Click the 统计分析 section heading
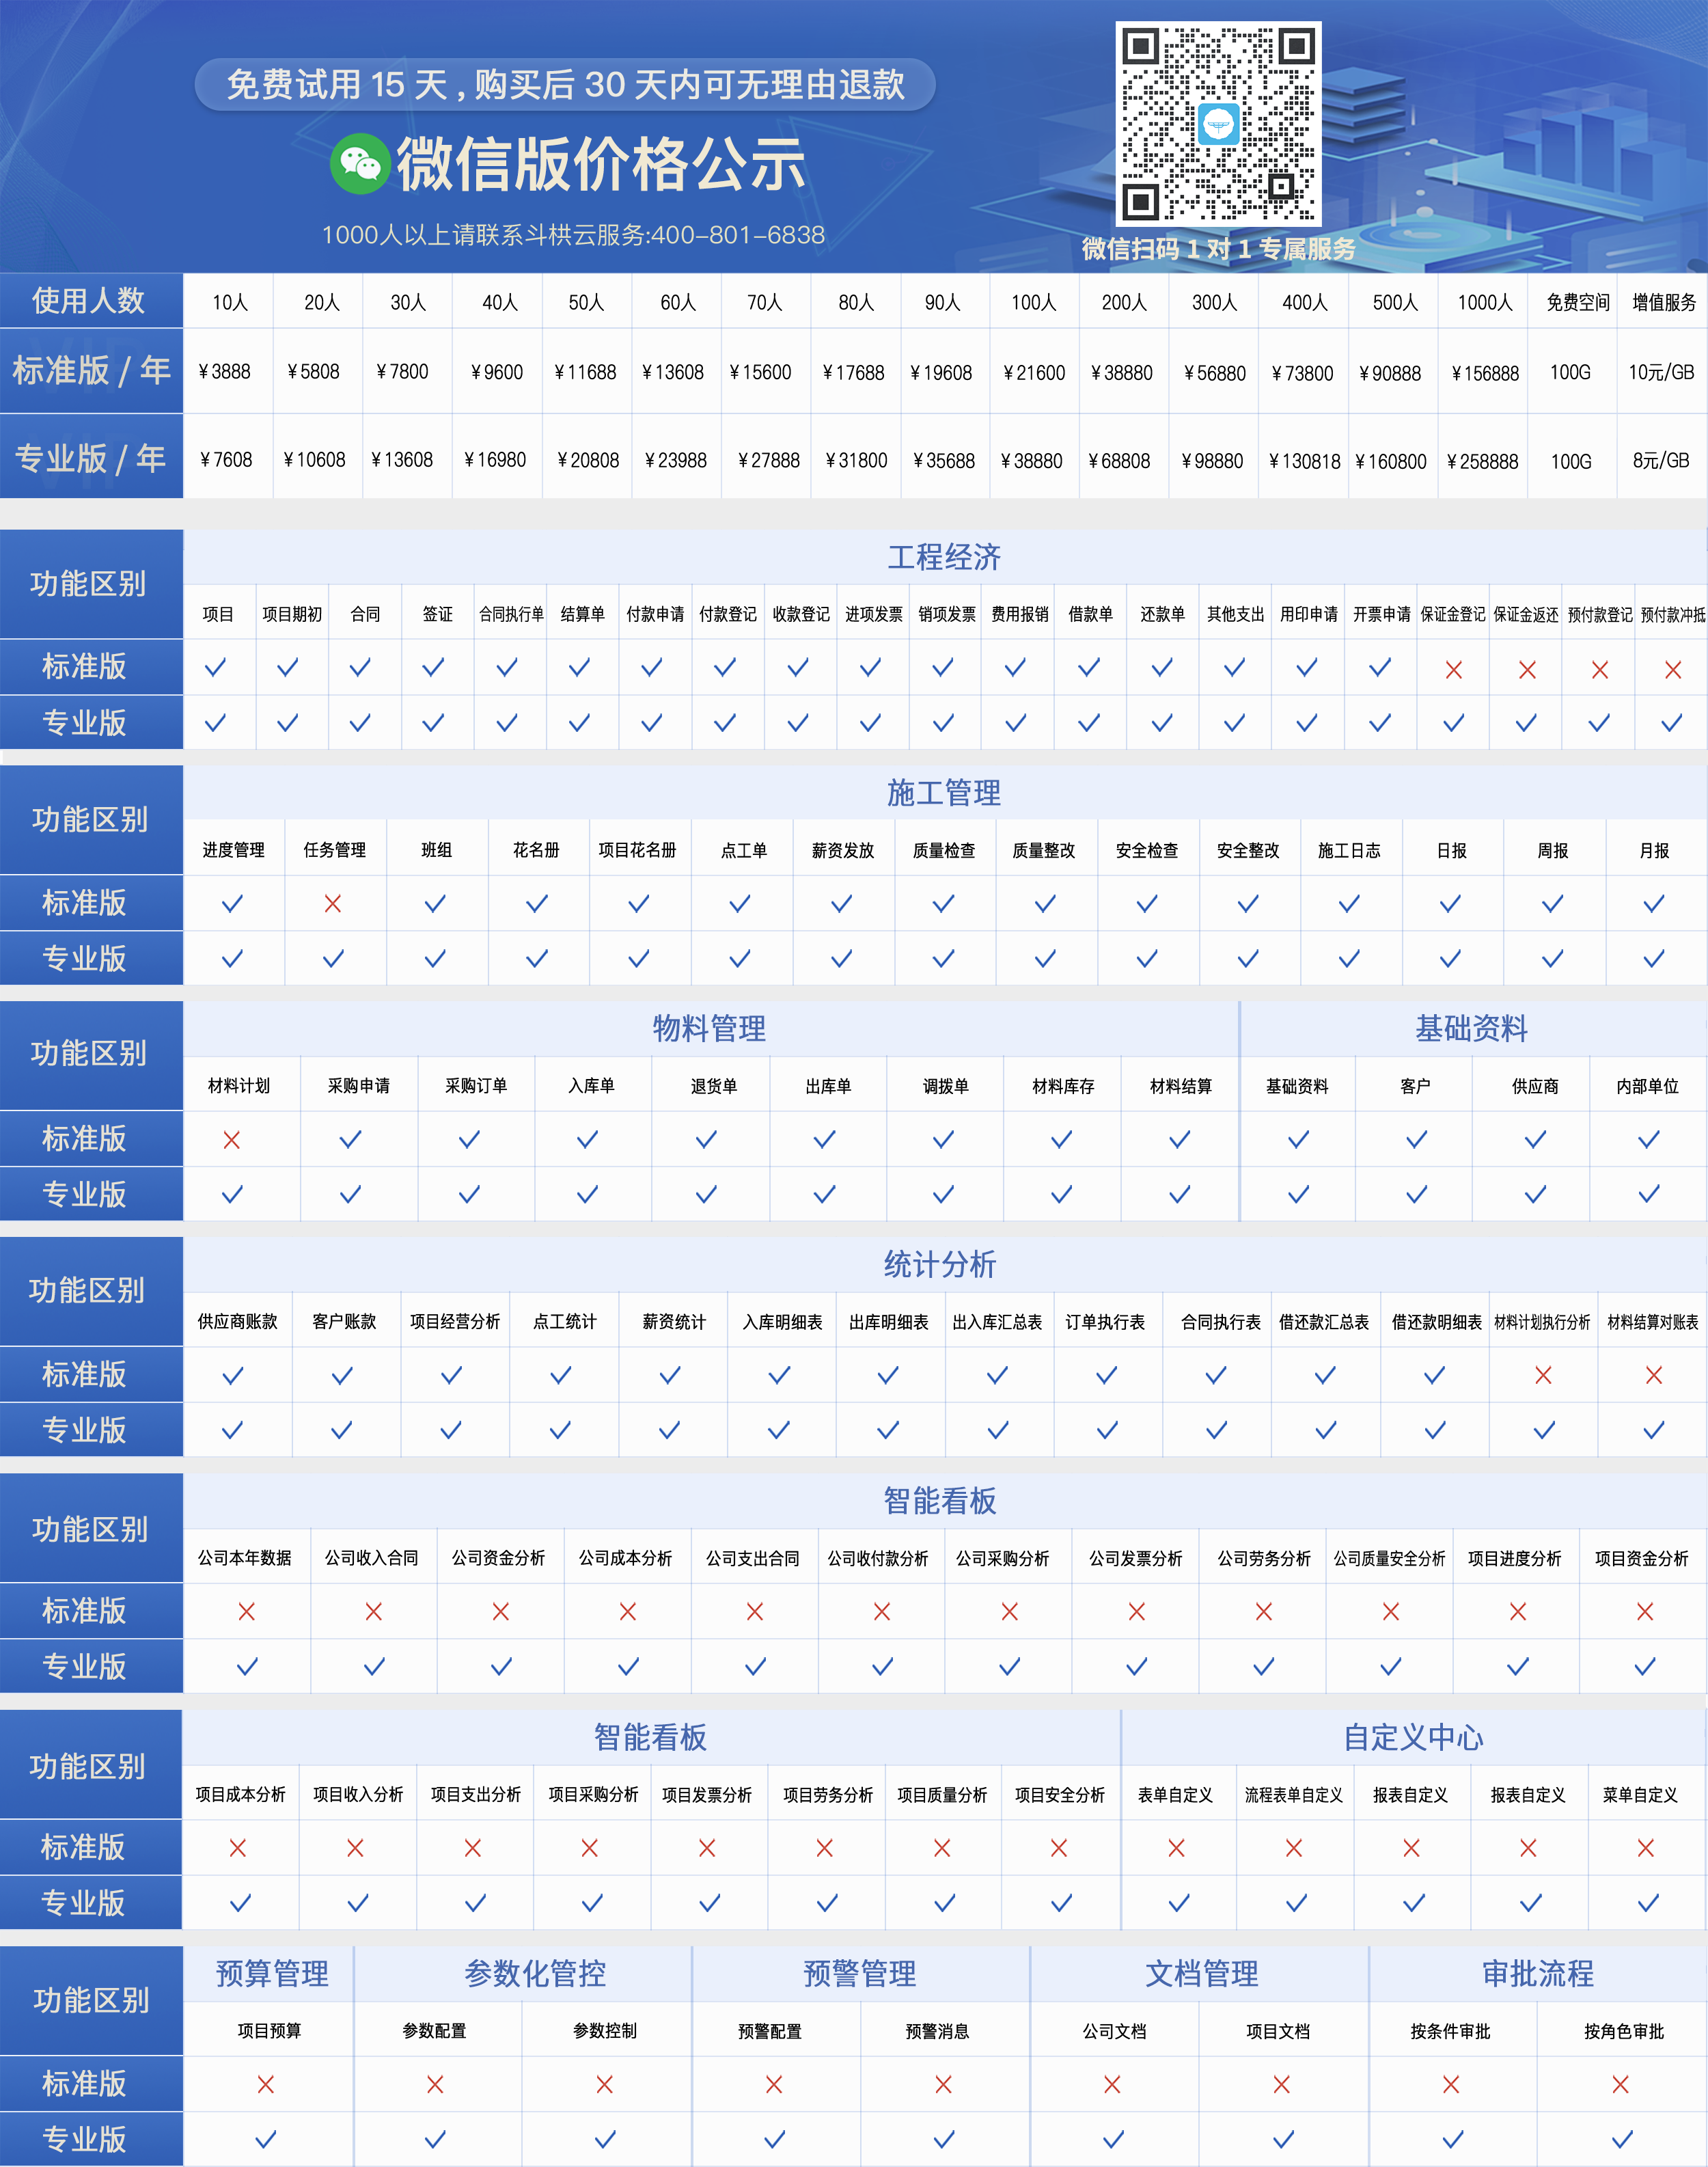The height and width of the screenshot is (2167, 1708). click(940, 1265)
